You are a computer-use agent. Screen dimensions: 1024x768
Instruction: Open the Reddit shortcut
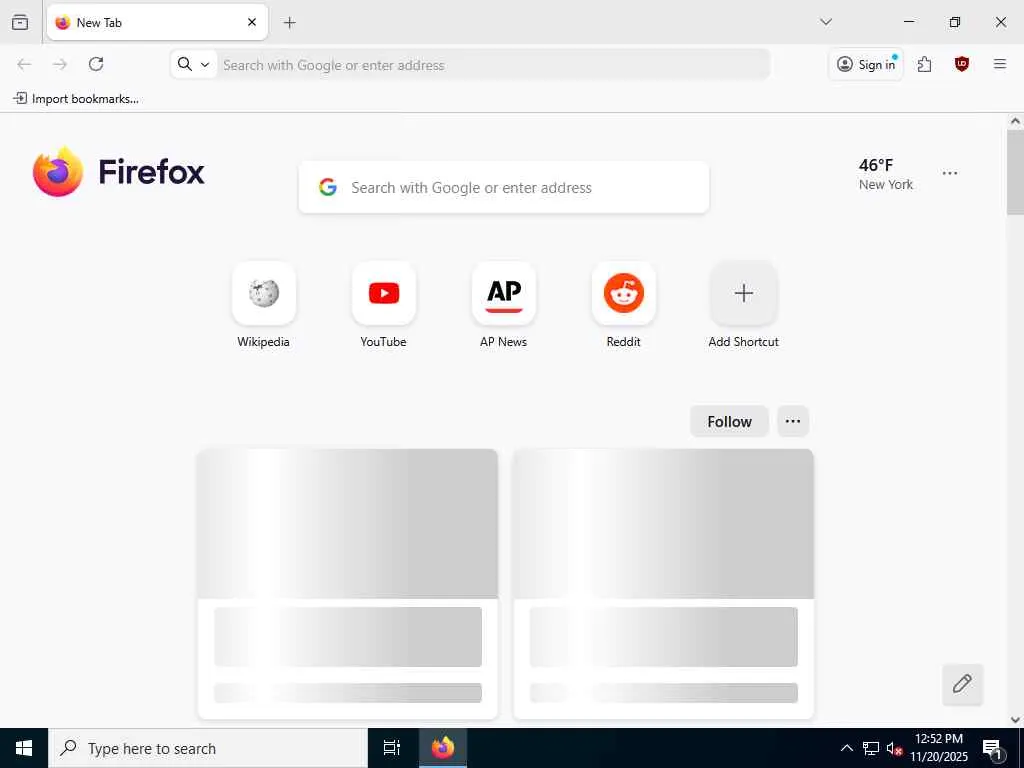point(624,306)
